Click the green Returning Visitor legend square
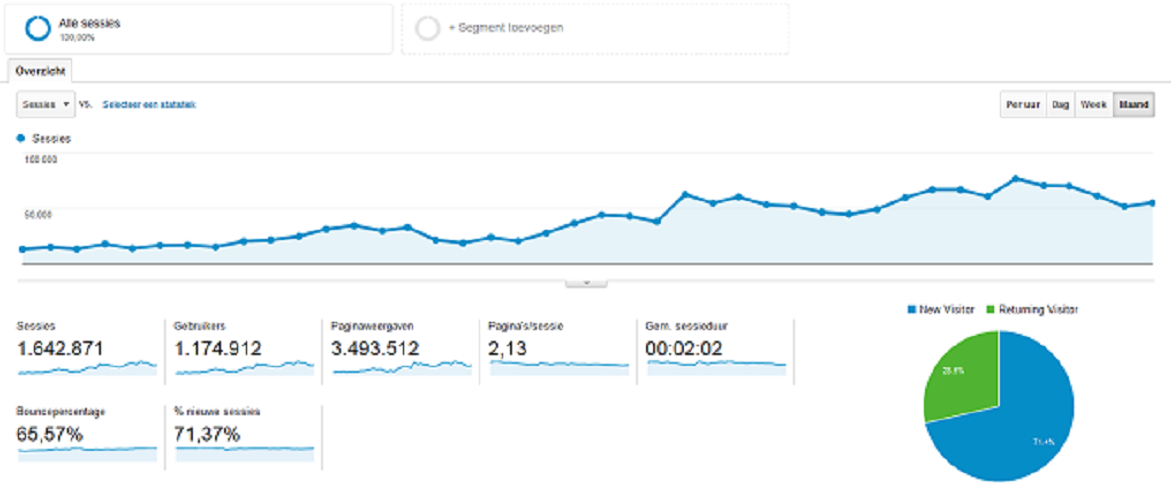Viewport: 1171px width, 500px height. click(x=991, y=309)
